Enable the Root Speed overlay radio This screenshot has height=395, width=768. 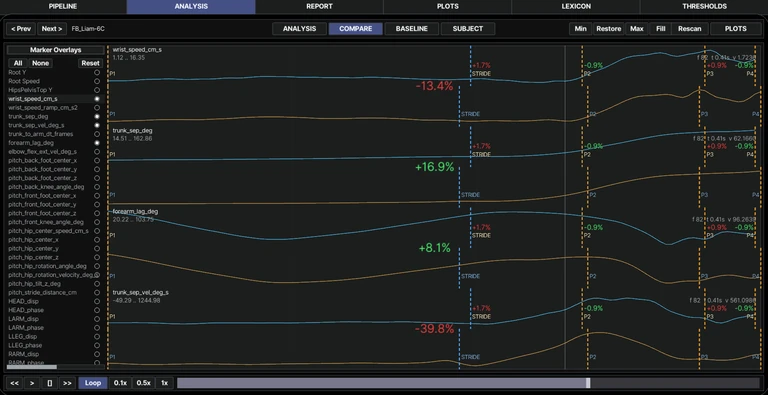click(97, 81)
